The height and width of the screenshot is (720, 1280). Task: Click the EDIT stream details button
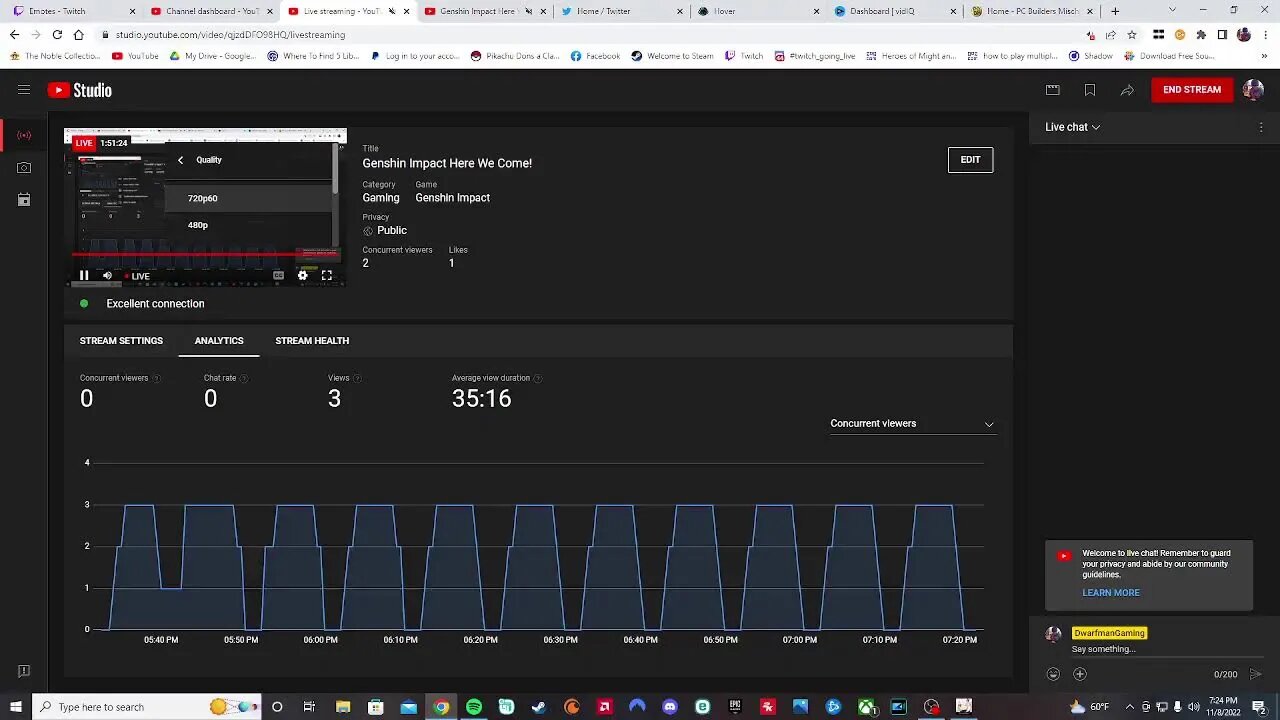pyautogui.click(x=970, y=160)
